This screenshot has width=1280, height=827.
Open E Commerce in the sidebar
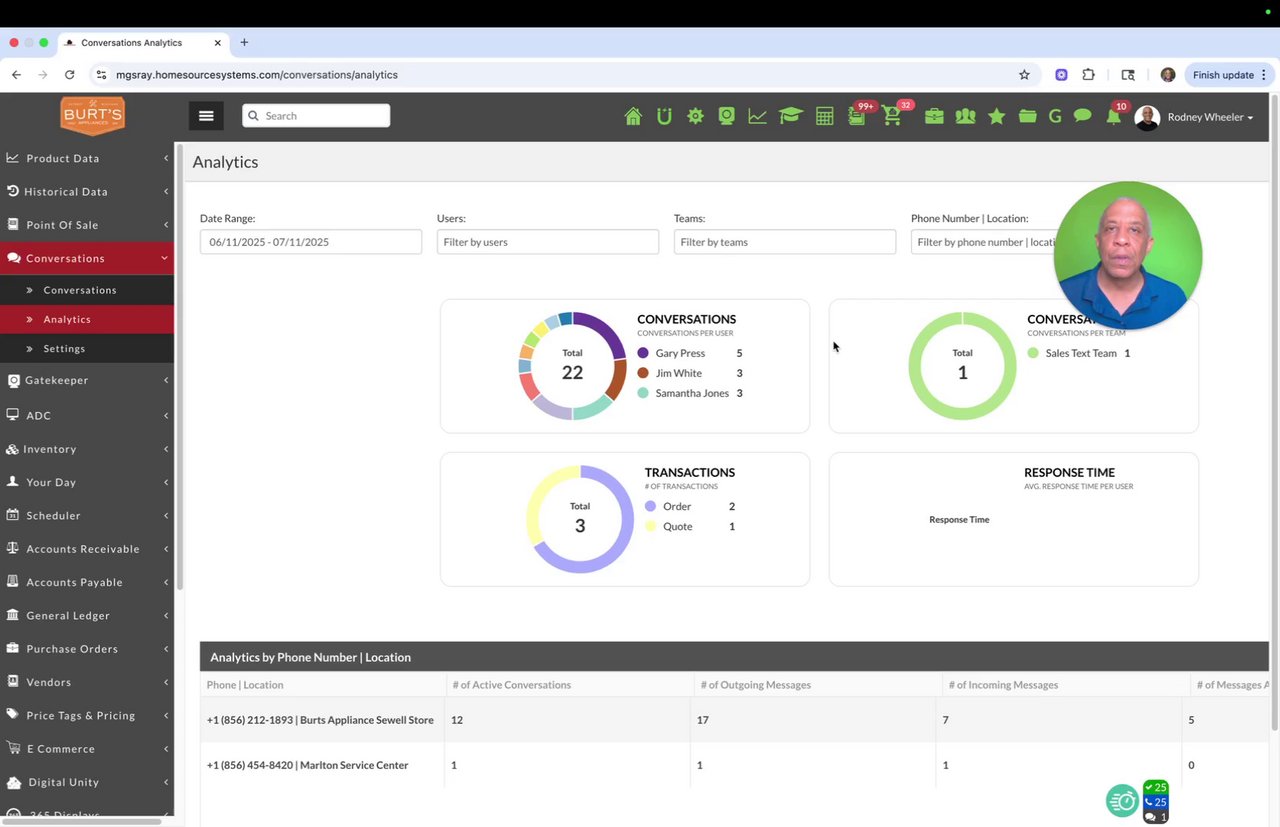[87, 749]
